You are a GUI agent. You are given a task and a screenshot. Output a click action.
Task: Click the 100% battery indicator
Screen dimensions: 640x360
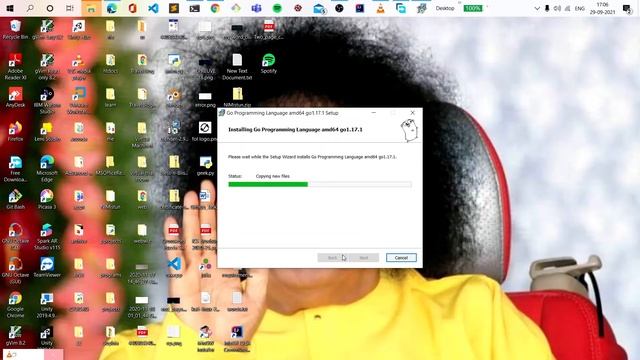(x=473, y=8)
